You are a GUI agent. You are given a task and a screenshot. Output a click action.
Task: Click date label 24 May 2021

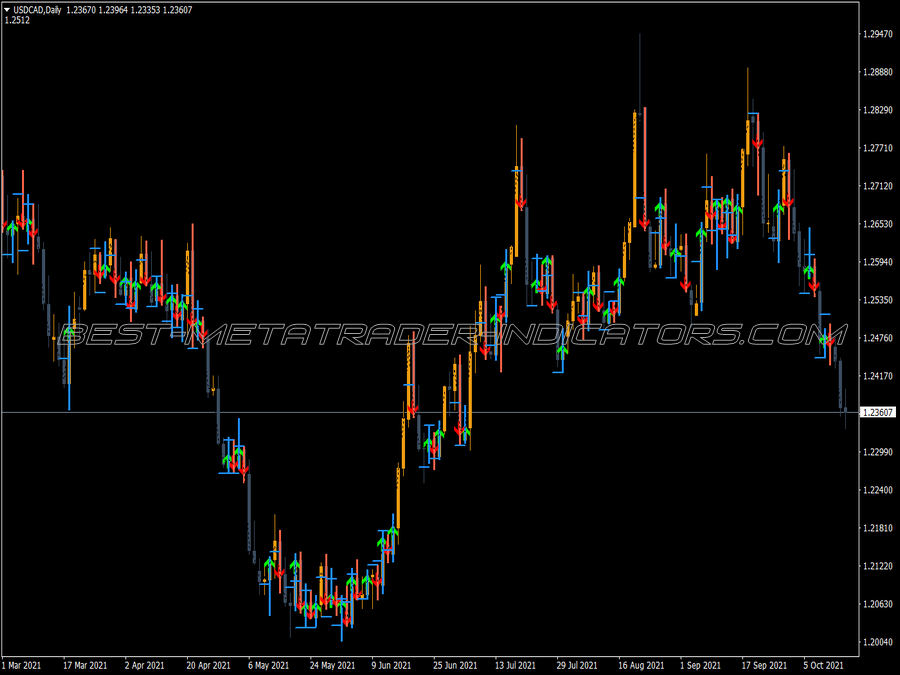pyautogui.click(x=332, y=666)
